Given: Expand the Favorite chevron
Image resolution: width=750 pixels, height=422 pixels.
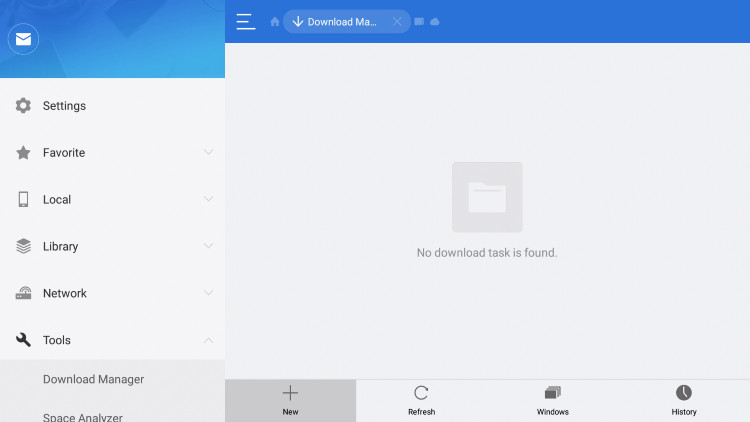Looking at the screenshot, I should (x=208, y=152).
